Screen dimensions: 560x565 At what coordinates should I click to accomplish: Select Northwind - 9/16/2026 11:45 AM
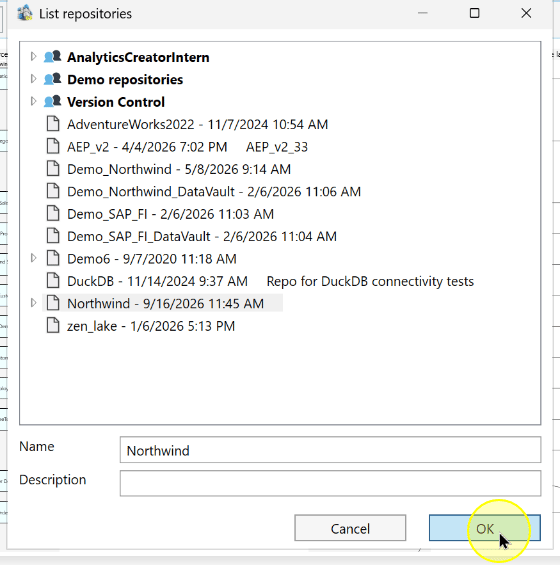click(165, 303)
